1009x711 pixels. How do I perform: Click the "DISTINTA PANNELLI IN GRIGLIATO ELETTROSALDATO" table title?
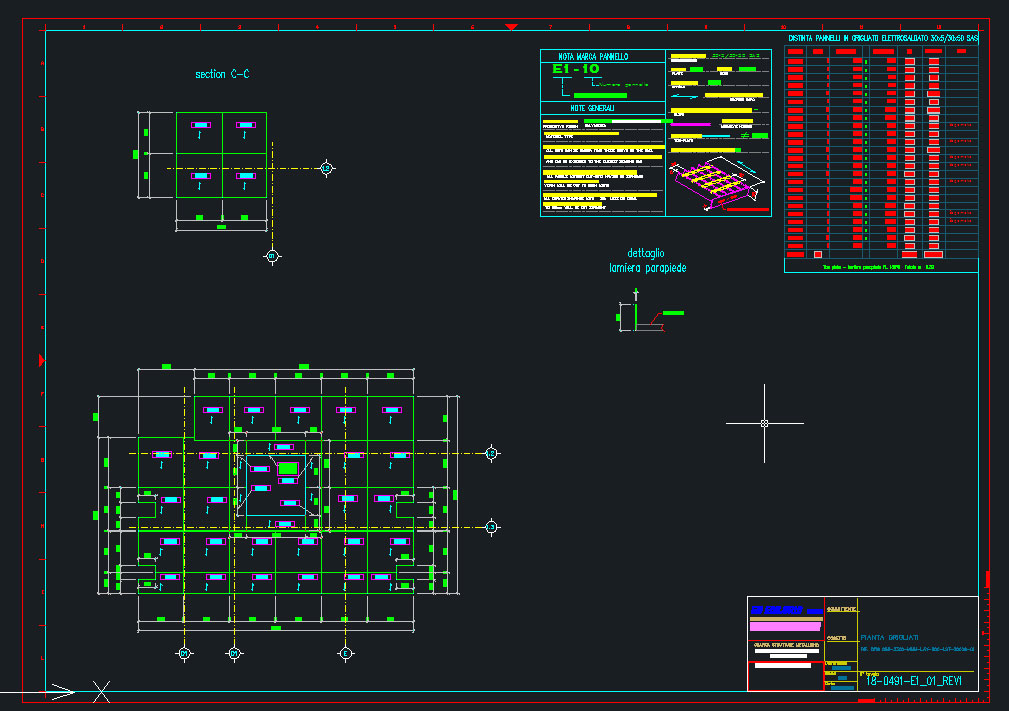883,39
